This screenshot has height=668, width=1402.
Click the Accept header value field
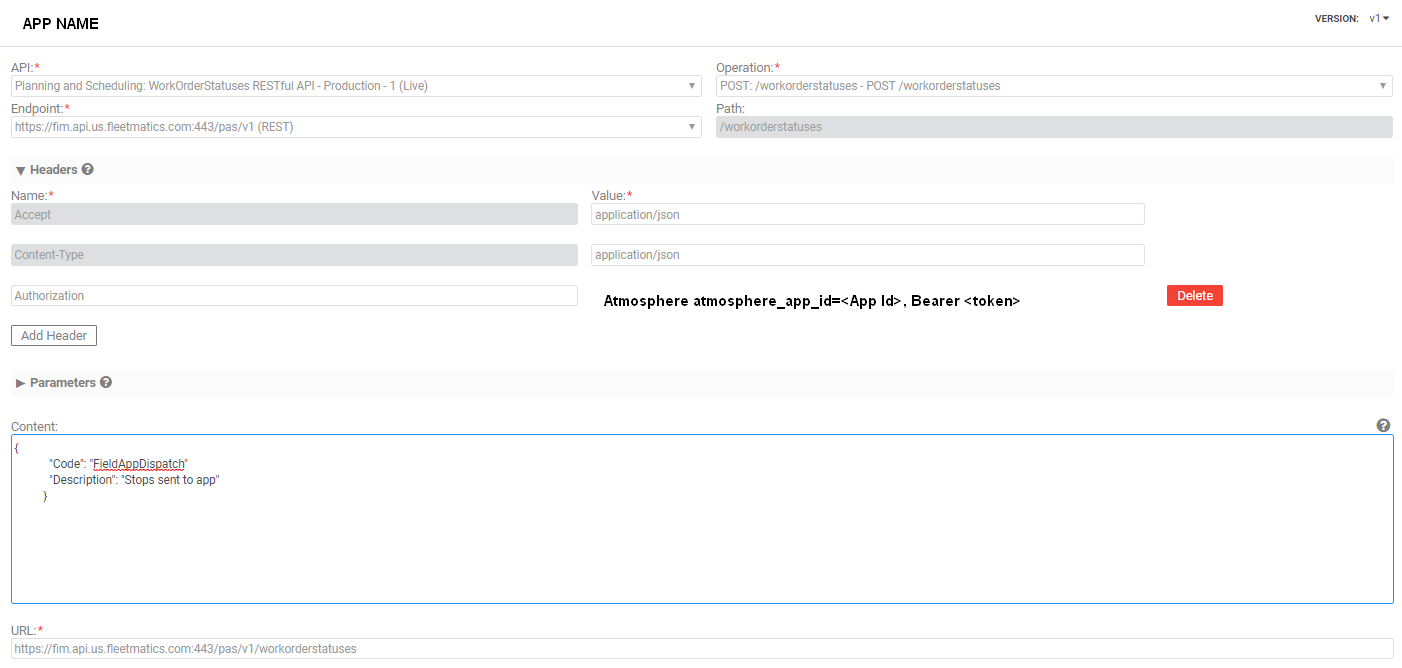coord(867,214)
